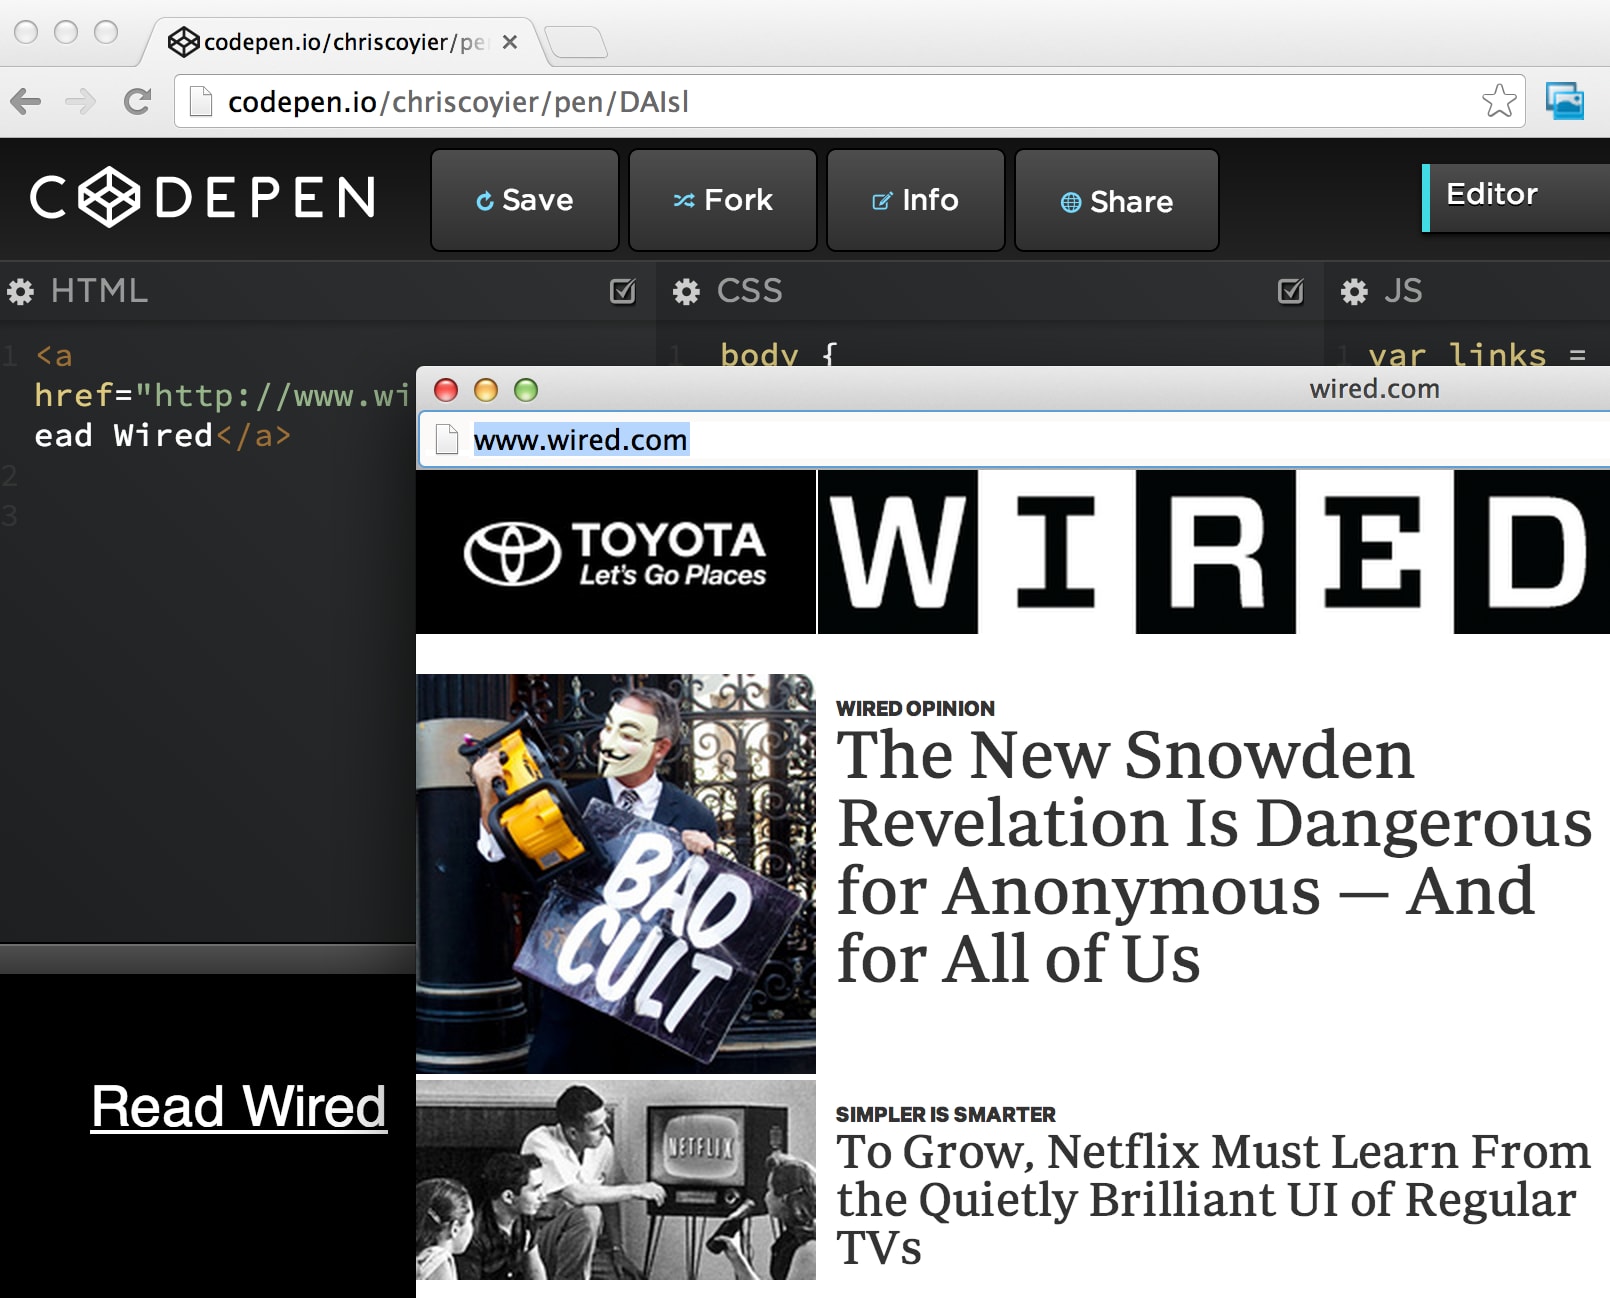
Task: Open the Bad Cult article photo
Action: point(616,873)
